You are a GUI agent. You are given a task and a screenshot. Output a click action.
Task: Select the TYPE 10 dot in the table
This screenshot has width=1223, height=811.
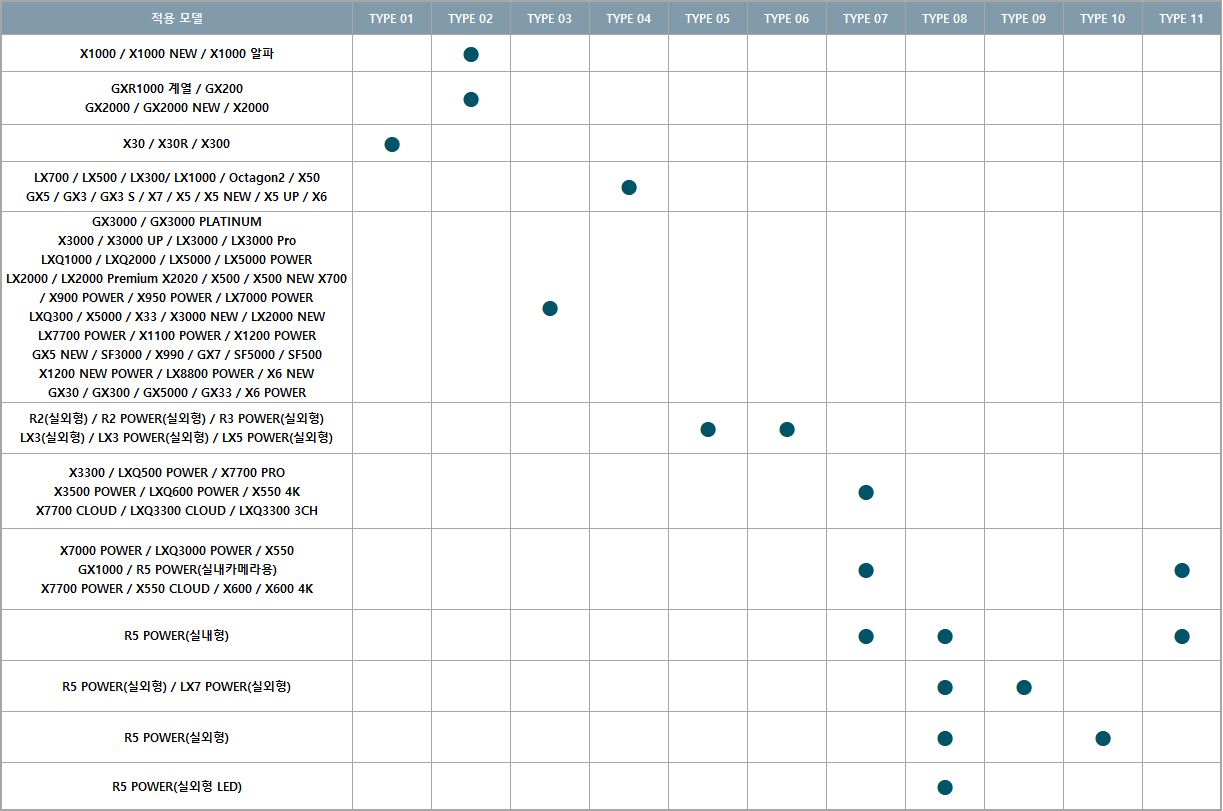click(x=1103, y=738)
